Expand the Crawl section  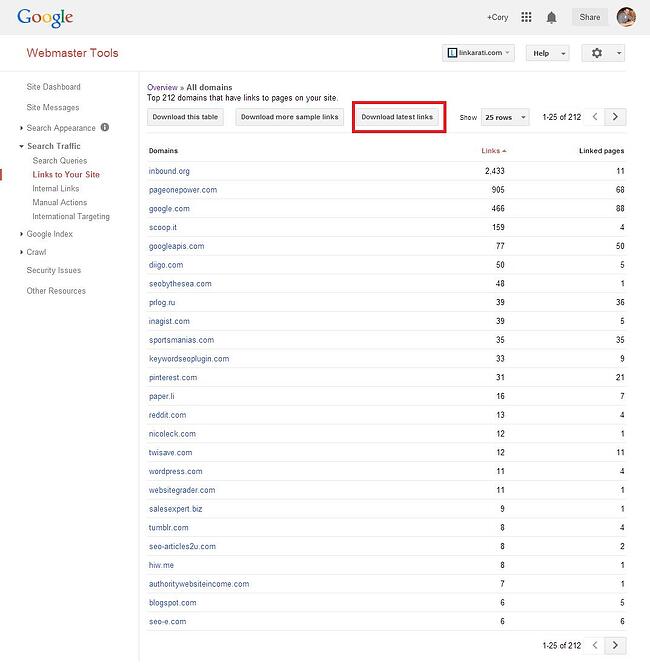(x=21, y=252)
